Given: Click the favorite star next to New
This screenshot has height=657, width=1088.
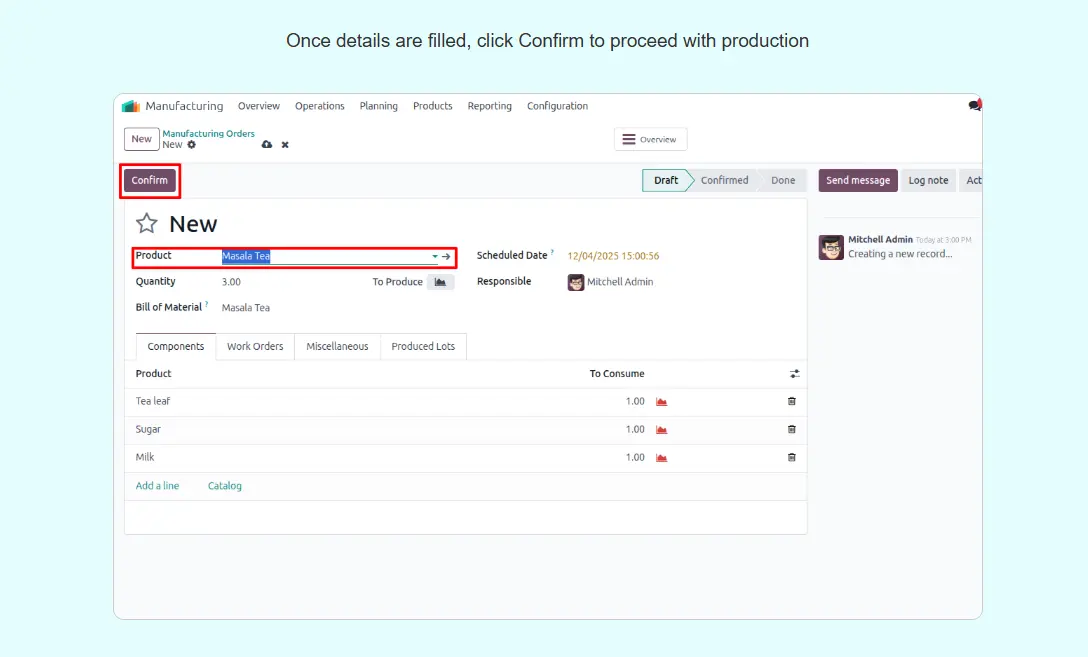Looking at the screenshot, I should pos(147,224).
